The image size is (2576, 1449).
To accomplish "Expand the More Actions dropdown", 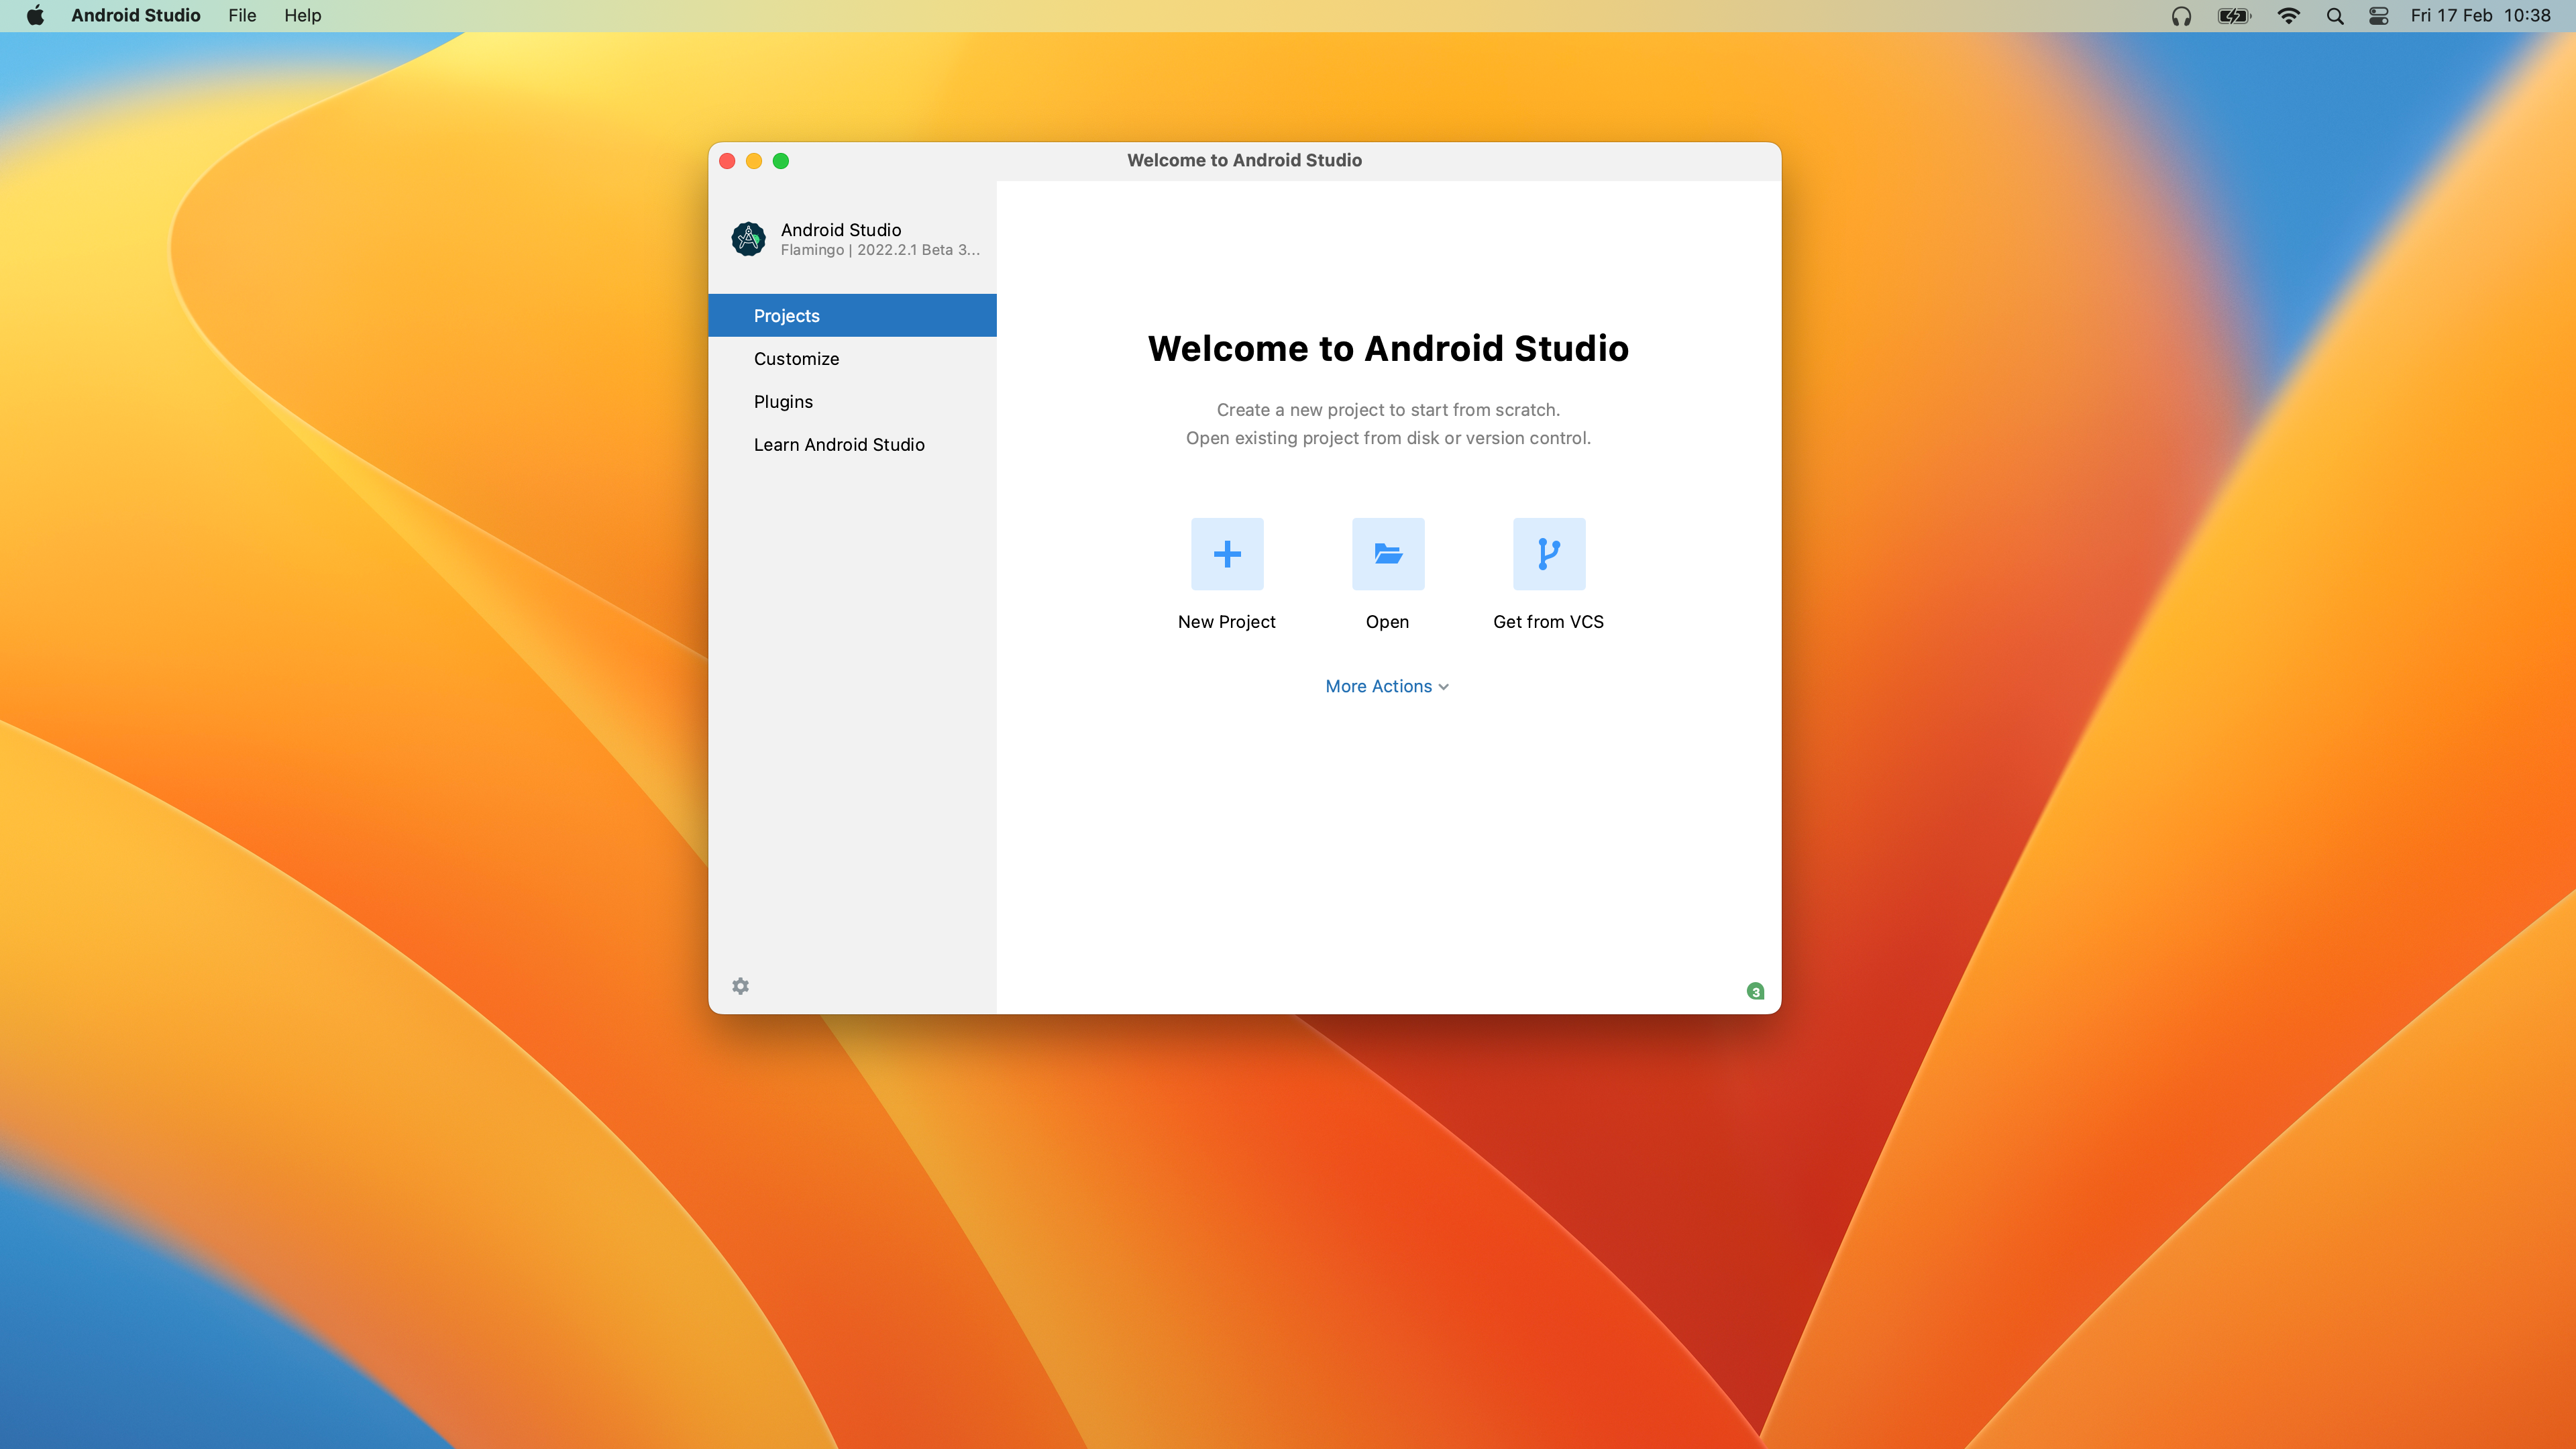I will tap(1387, 686).
